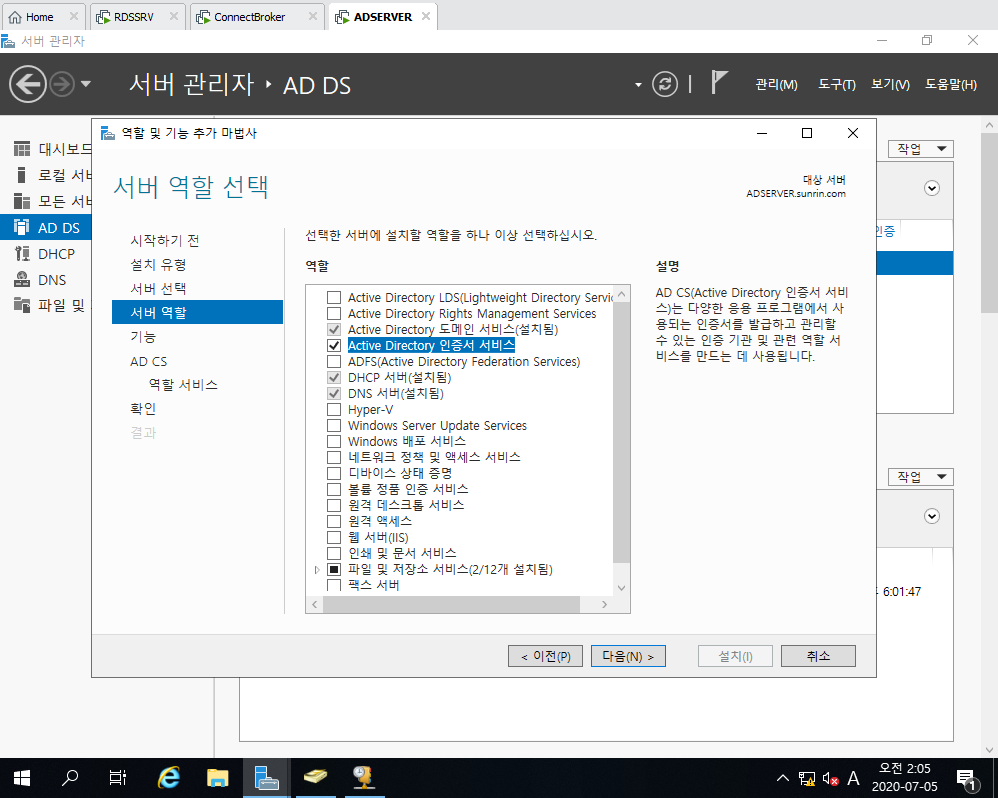Go to 기능 wizard step
Screen dimensions: 998x798
coord(143,337)
